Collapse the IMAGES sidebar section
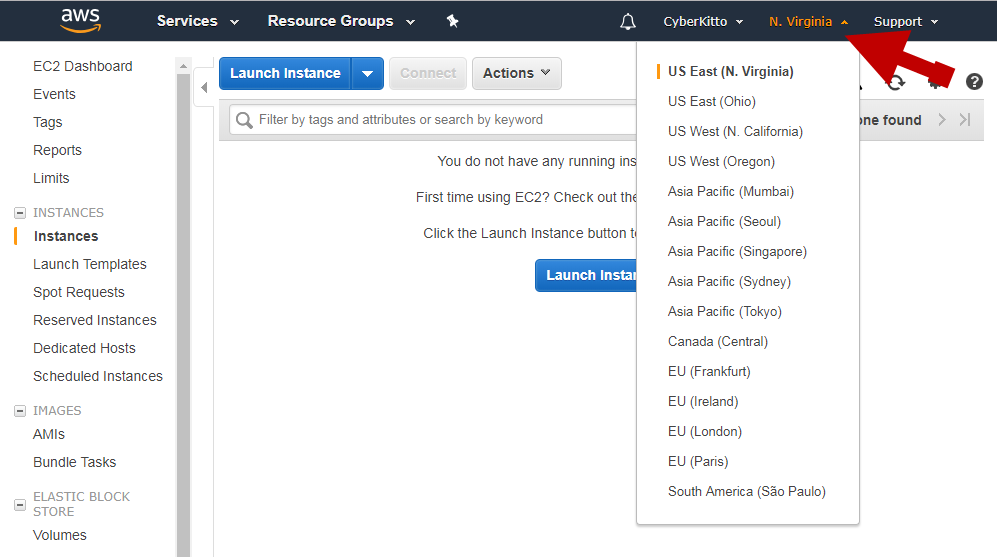This screenshot has width=997, height=557. (20, 411)
